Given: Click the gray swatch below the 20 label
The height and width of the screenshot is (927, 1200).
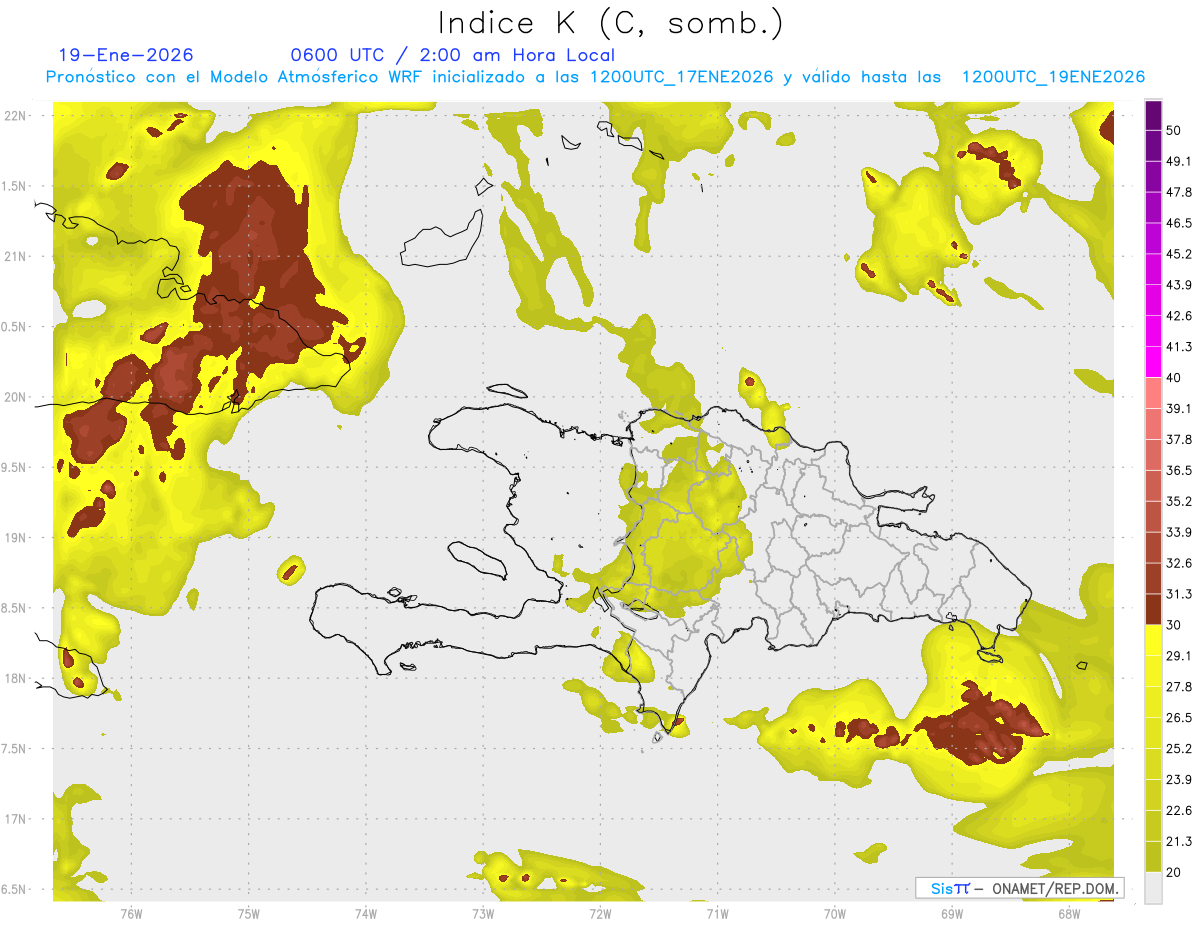Looking at the screenshot, I should [x=1154, y=888].
